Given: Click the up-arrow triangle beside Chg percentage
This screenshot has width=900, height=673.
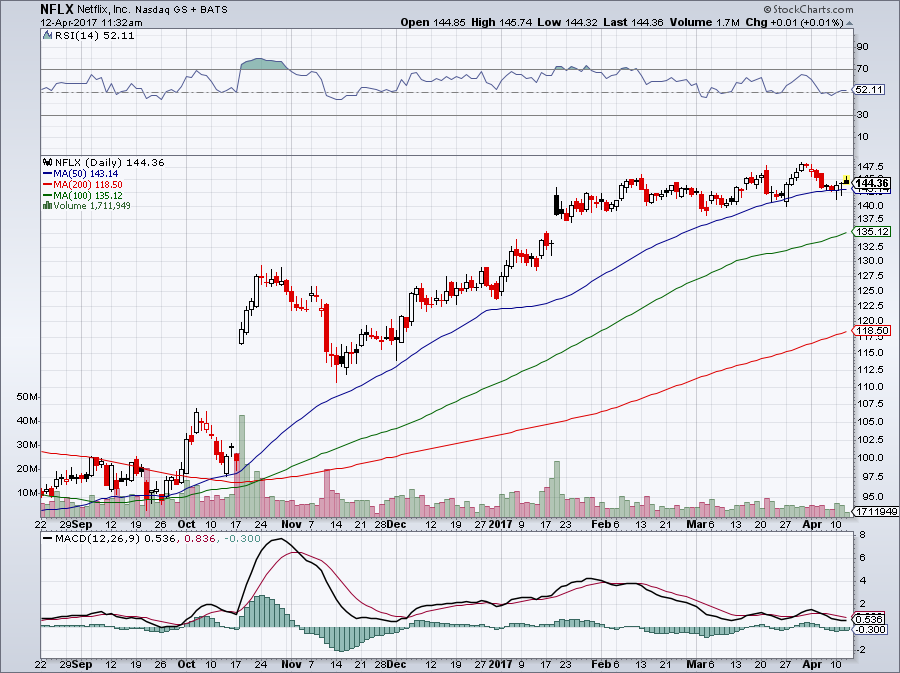Looking at the screenshot, I should pos(849,23).
